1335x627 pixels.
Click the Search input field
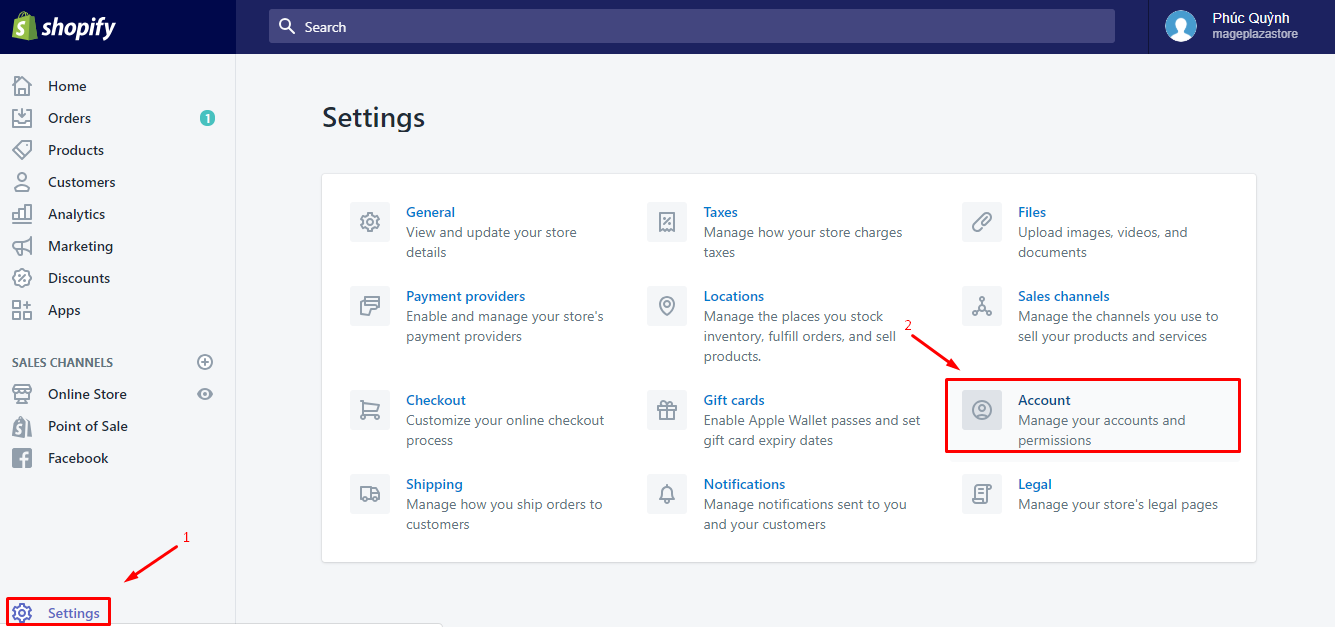(x=692, y=26)
